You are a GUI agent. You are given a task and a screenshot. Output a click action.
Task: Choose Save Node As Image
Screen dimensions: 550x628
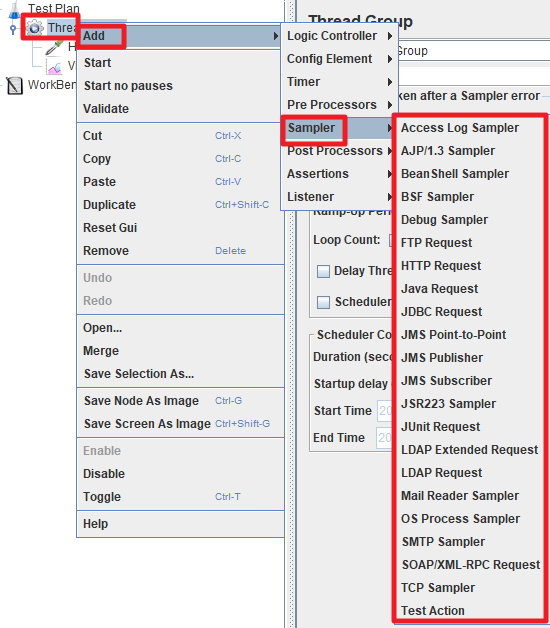[180, 401]
